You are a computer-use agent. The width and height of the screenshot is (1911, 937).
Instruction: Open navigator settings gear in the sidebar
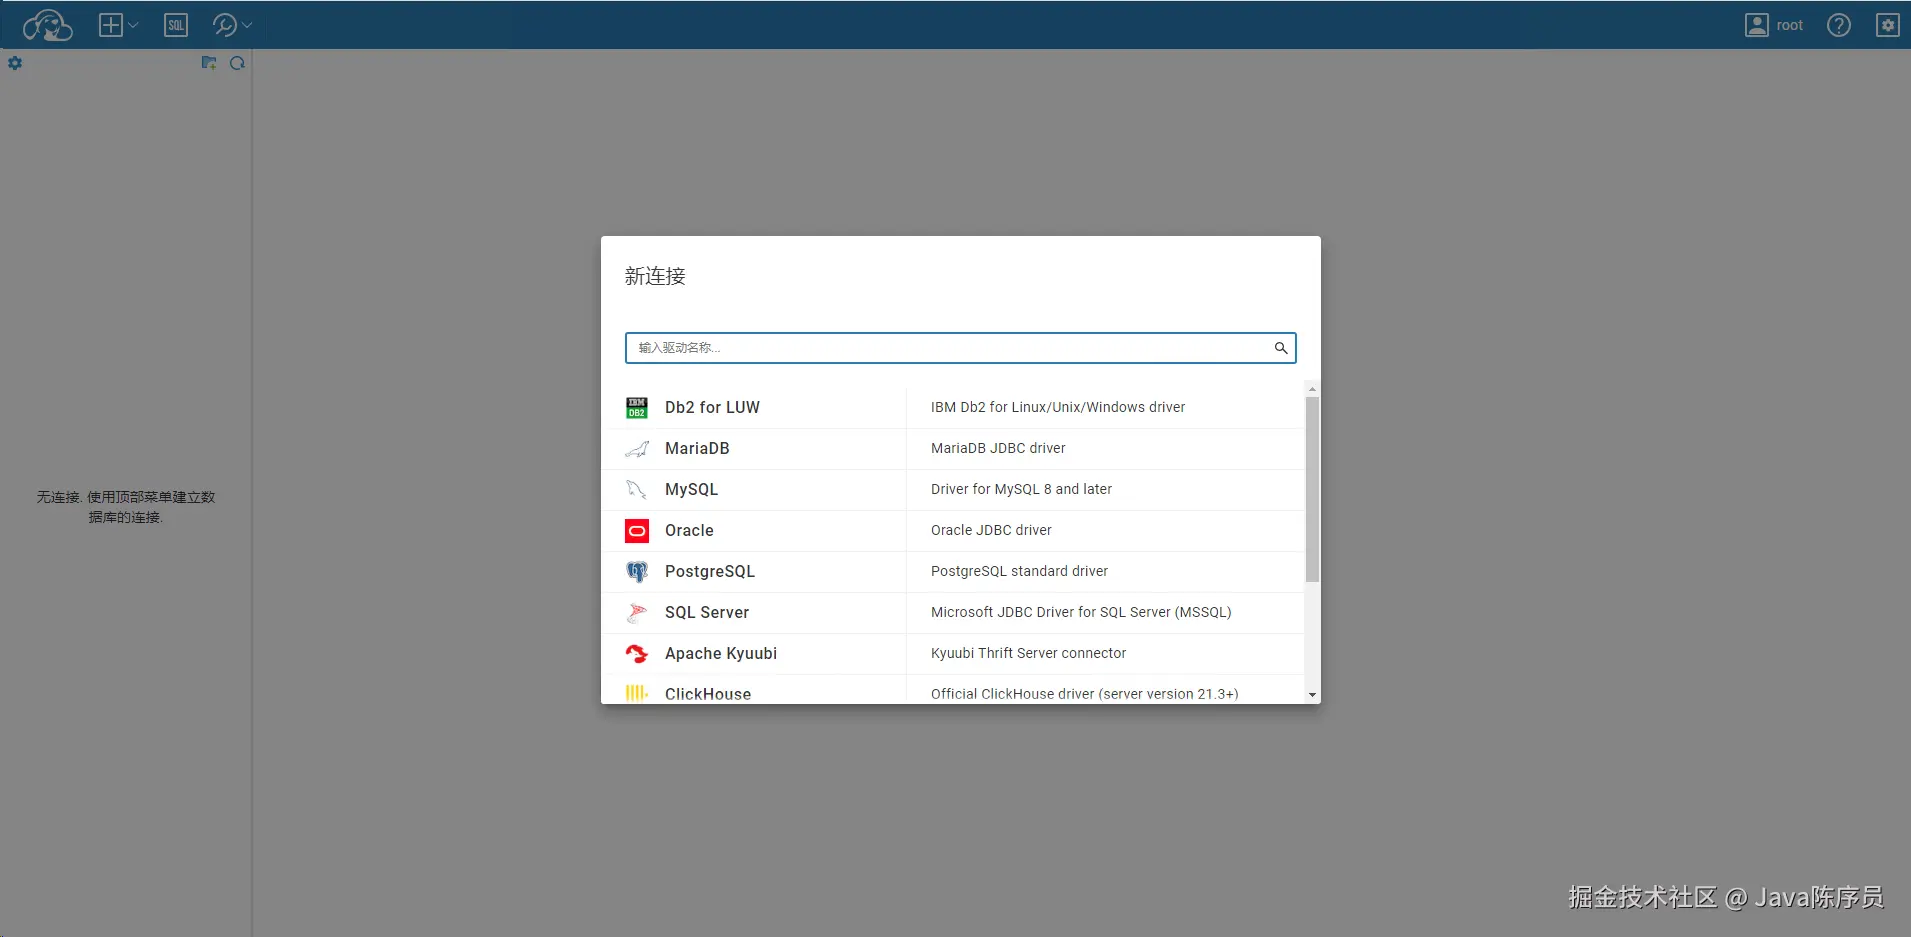pos(15,63)
